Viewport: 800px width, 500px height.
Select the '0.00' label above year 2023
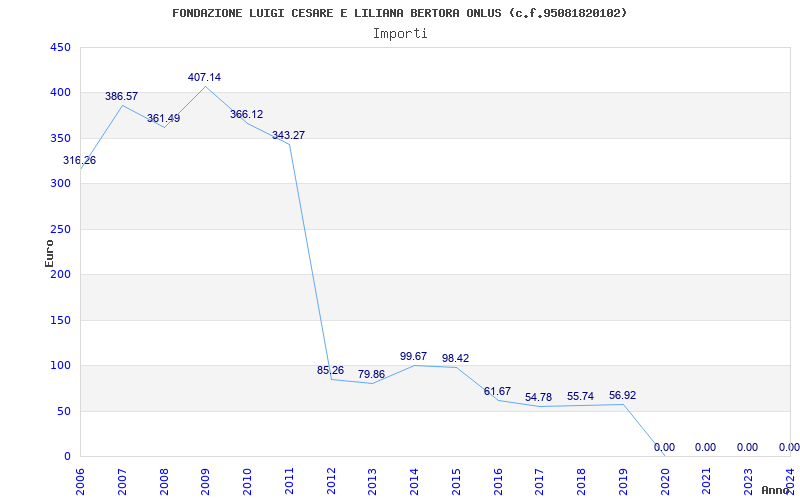(747, 447)
